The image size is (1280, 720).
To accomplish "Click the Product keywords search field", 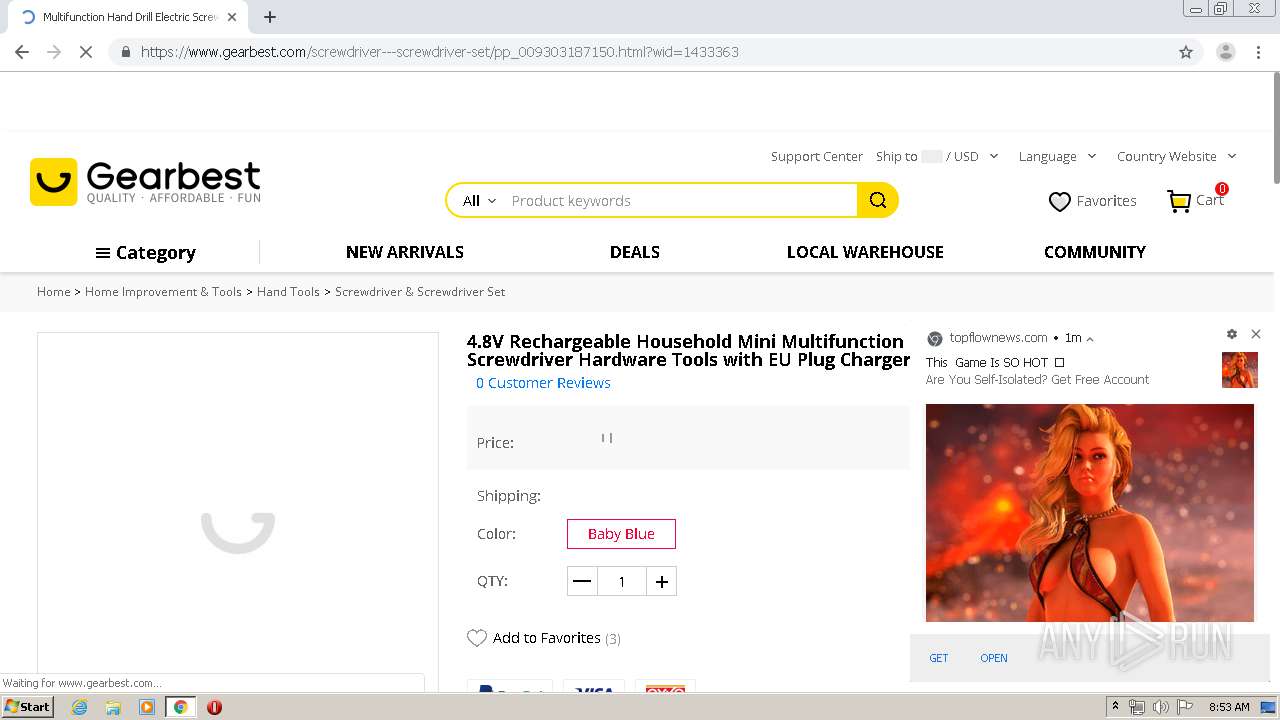I will coord(680,200).
